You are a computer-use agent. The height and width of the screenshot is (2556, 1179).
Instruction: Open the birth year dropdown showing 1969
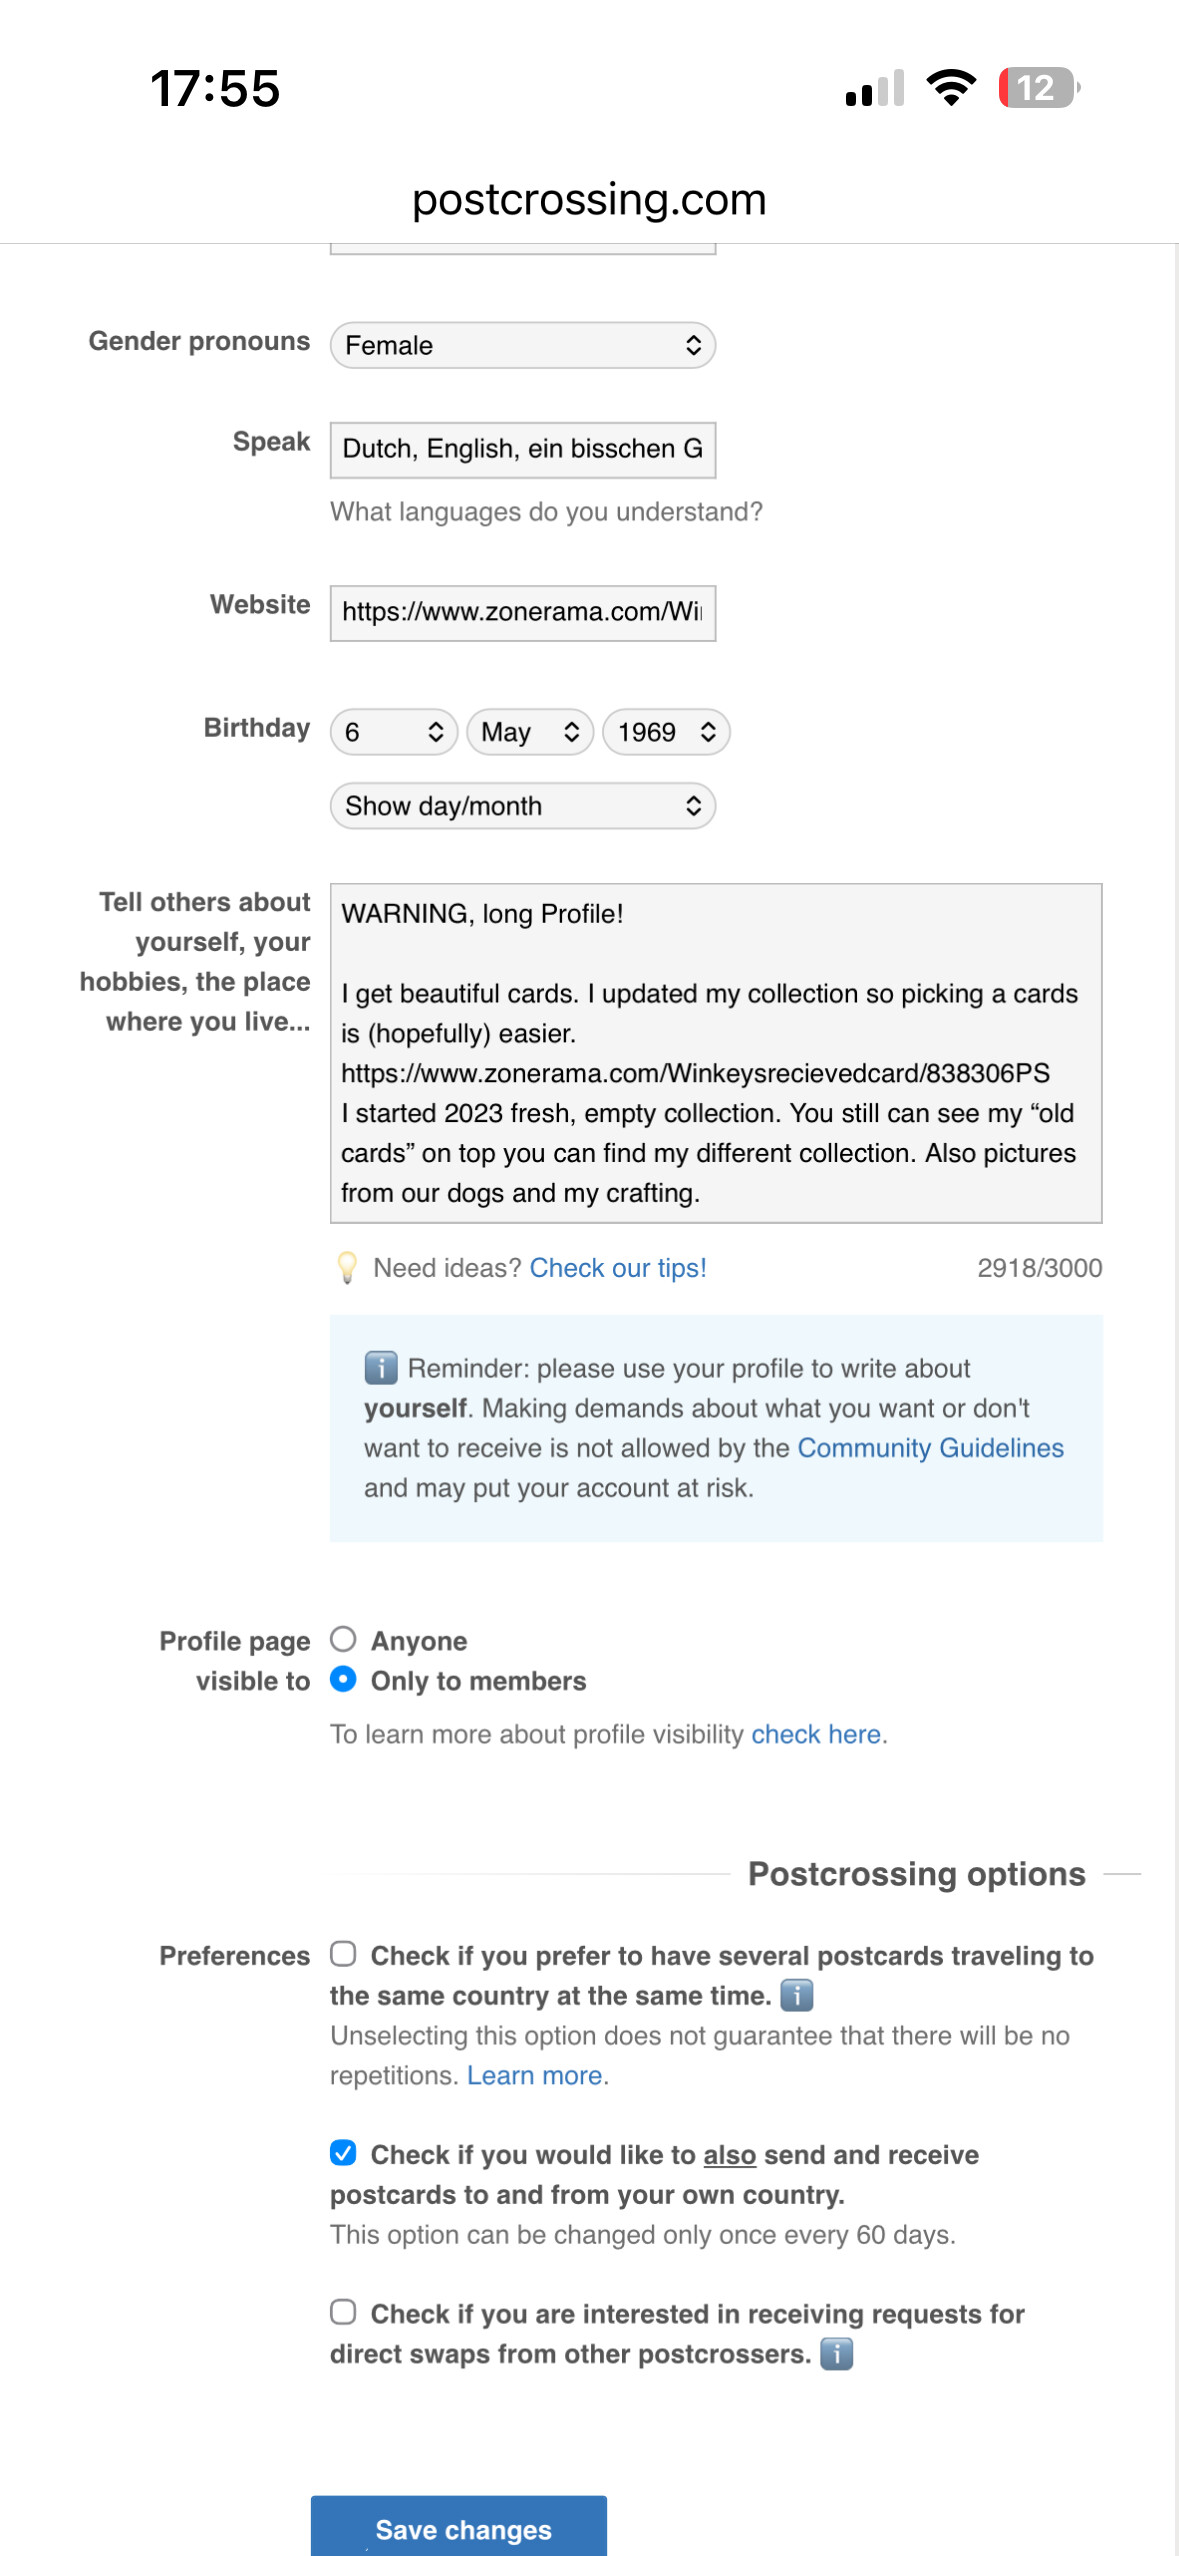[666, 732]
